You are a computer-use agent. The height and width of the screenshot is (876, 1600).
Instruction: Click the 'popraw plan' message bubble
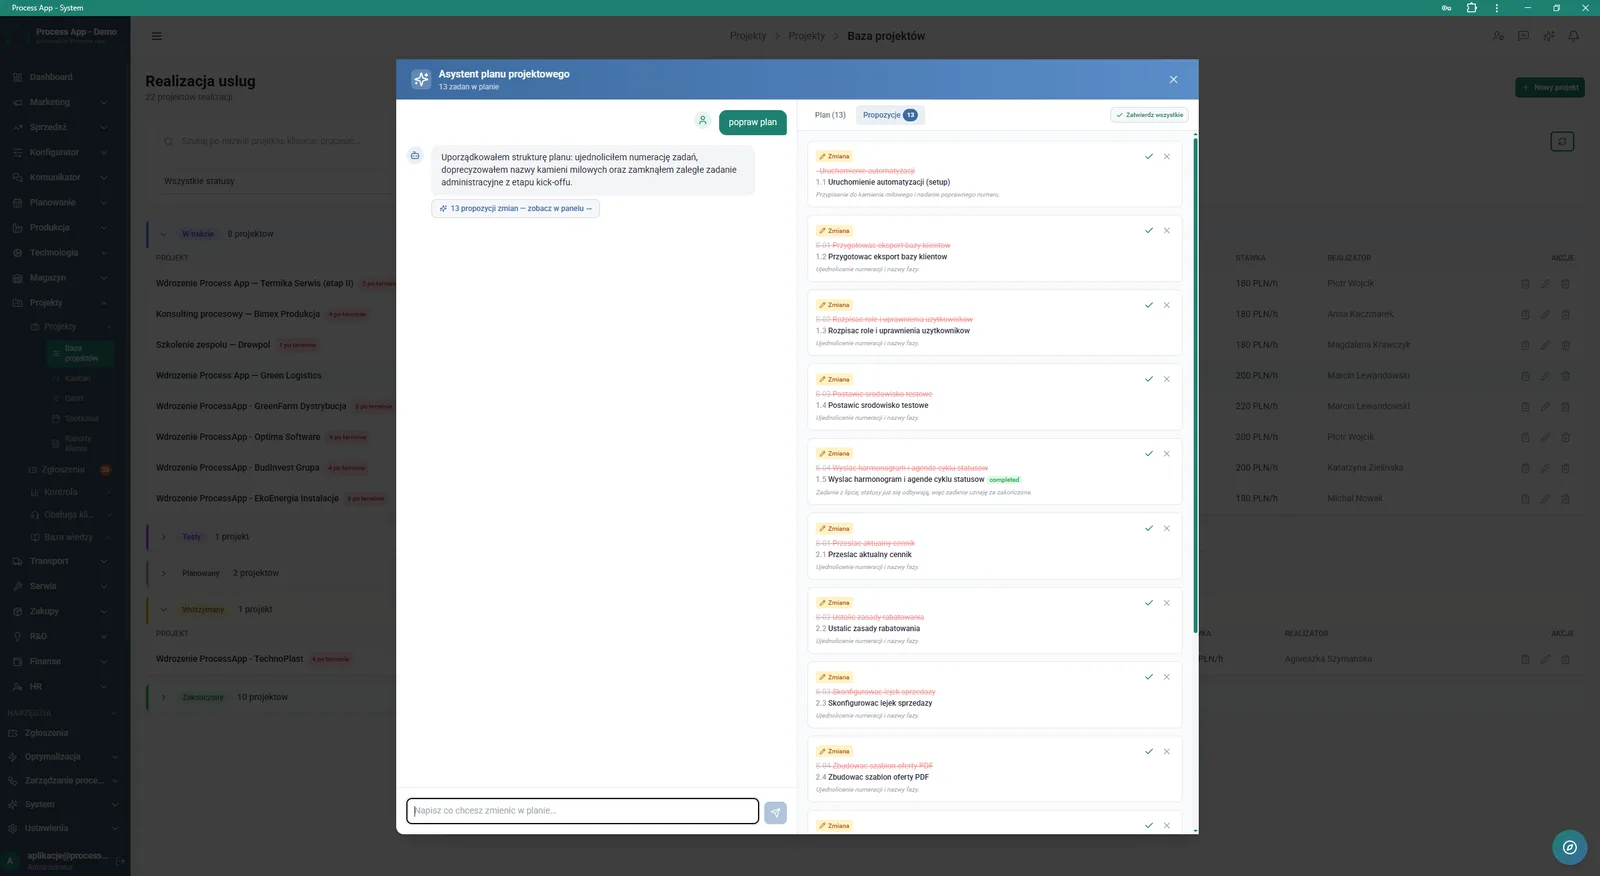coord(753,122)
